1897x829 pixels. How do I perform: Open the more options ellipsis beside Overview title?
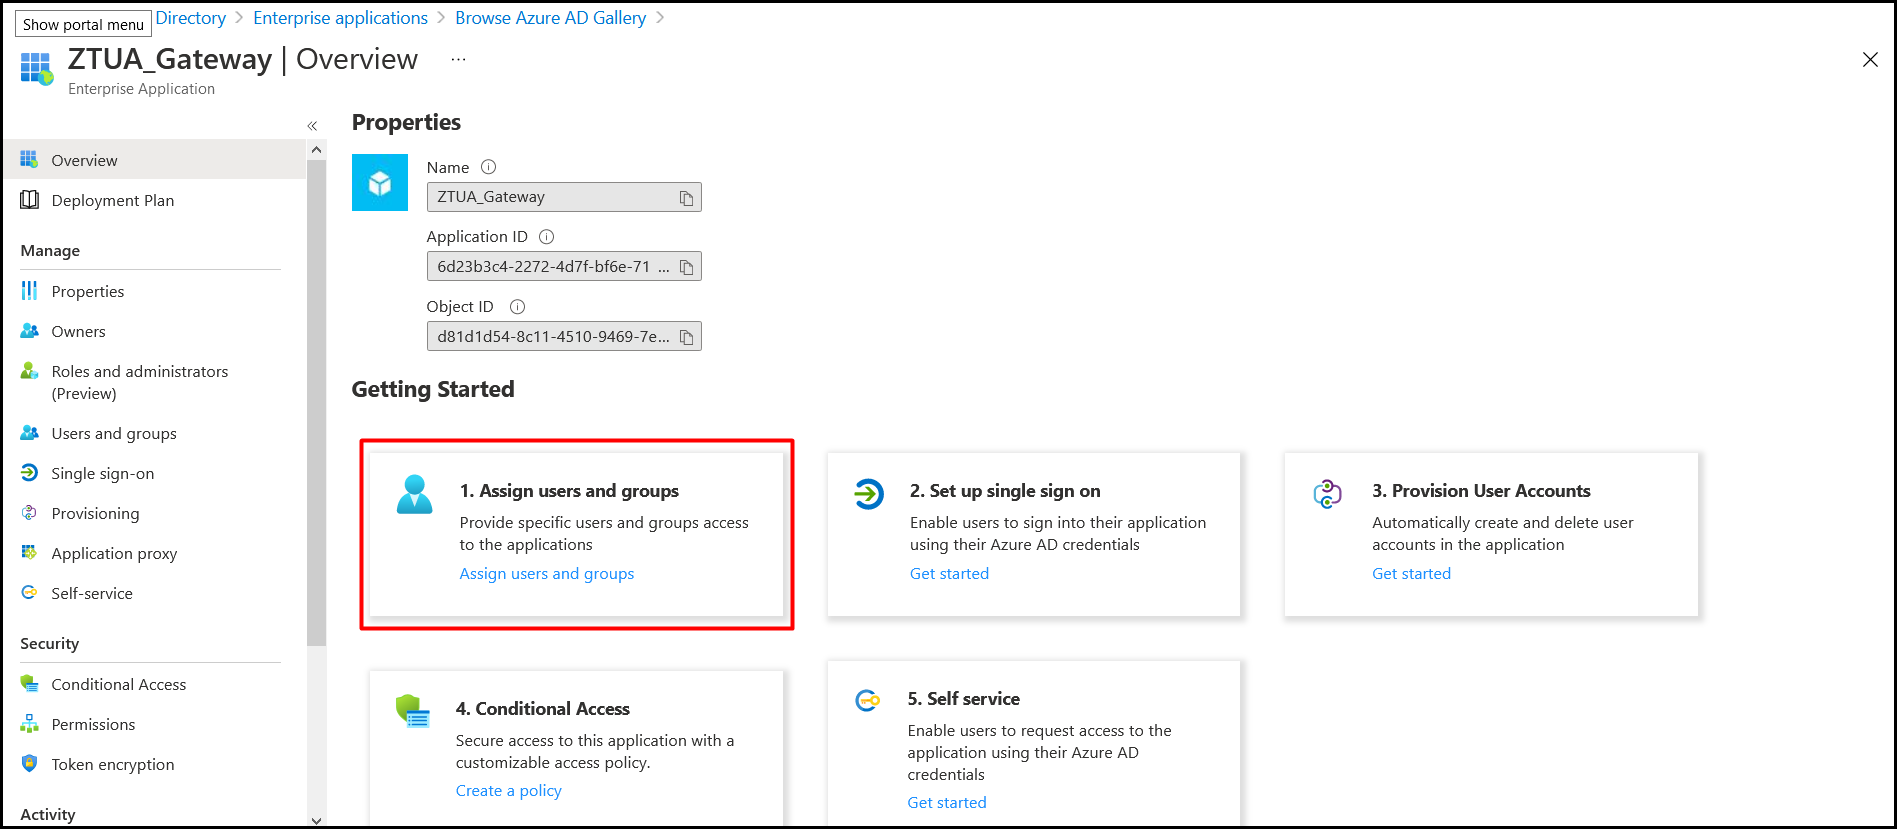pos(458,59)
